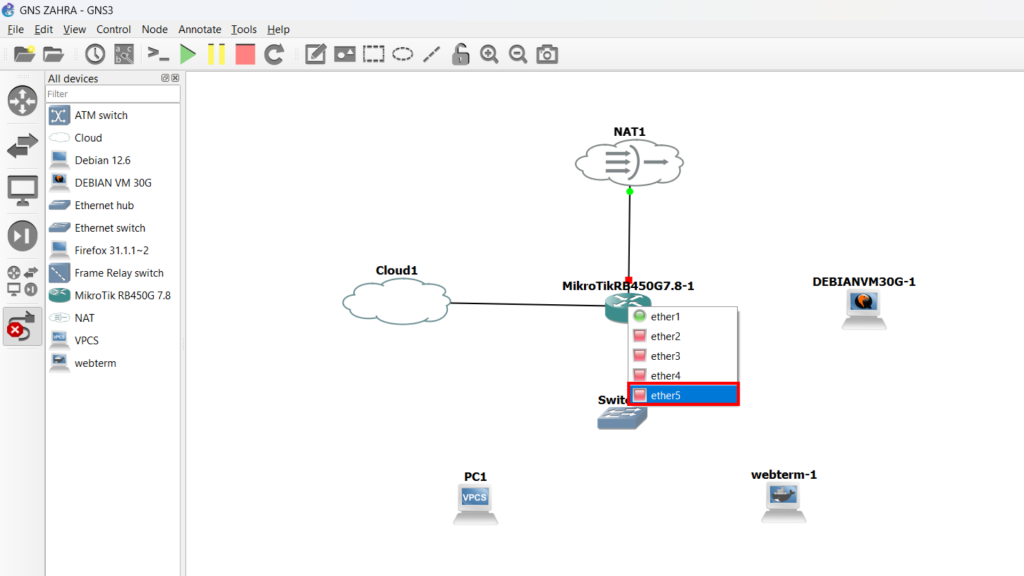Click the zoom in magnifier icon

coord(489,54)
